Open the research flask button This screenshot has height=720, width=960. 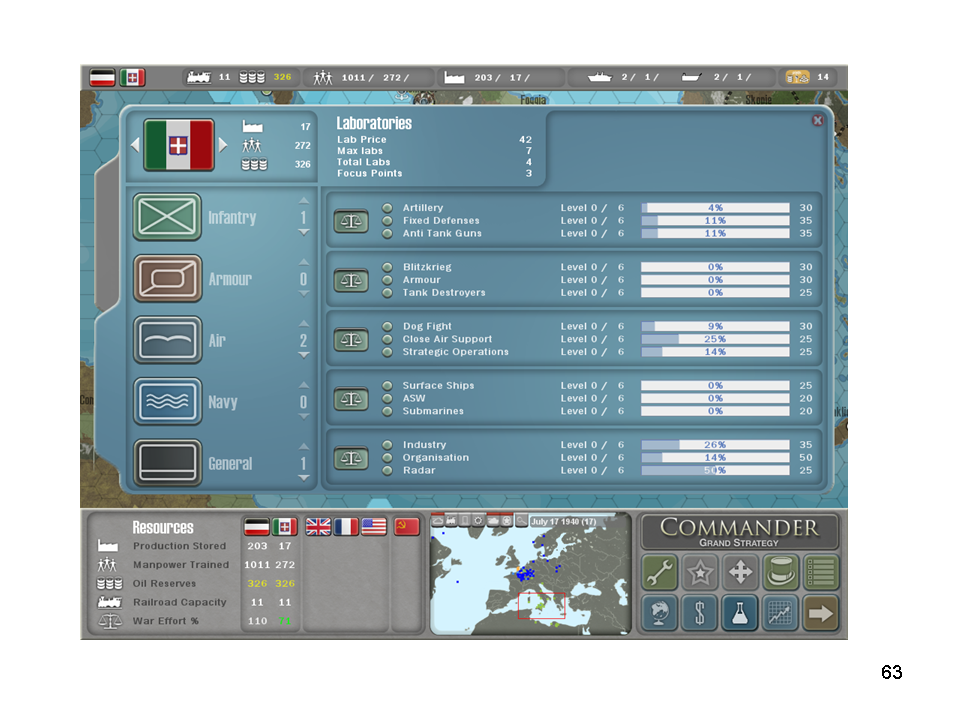click(x=739, y=613)
